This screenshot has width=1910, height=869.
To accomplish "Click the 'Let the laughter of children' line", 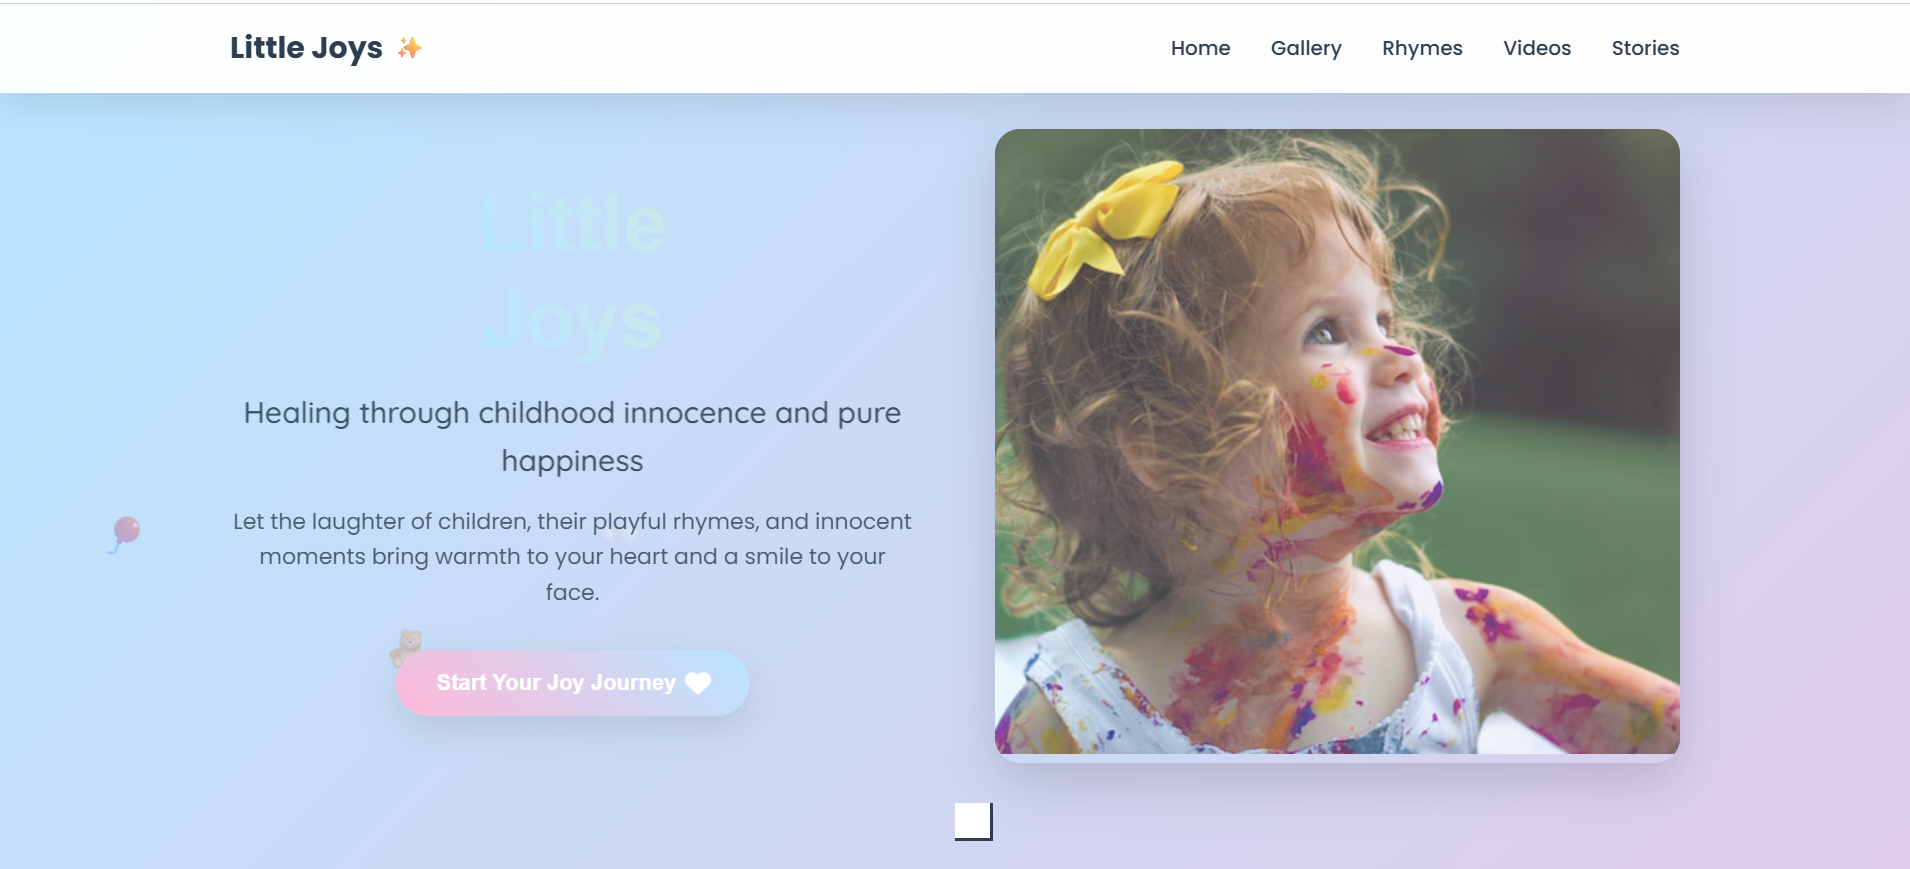I will click(572, 521).
